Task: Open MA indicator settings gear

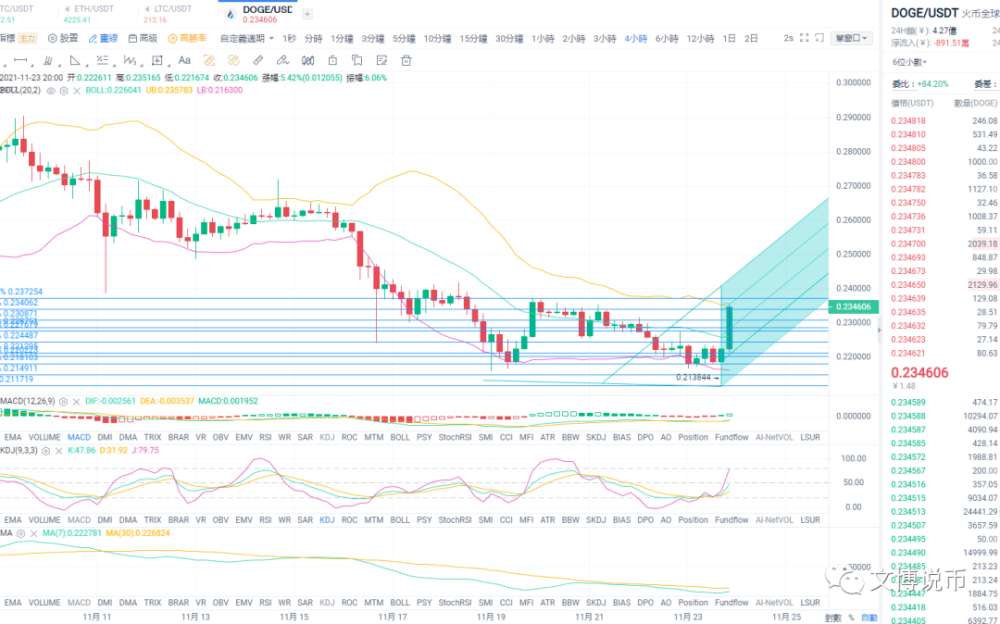Action: [21, 533]
